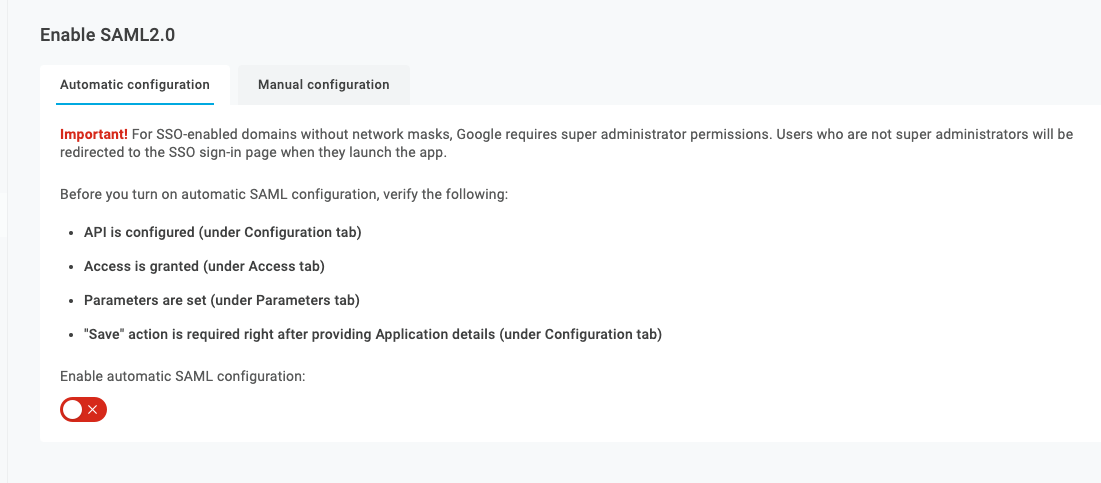Image resolution: width=1101 pixels, height=483 pixels.
Task: Click the 'redirected to the SSO sign-in page' text
Action: [x=161, y=153]
